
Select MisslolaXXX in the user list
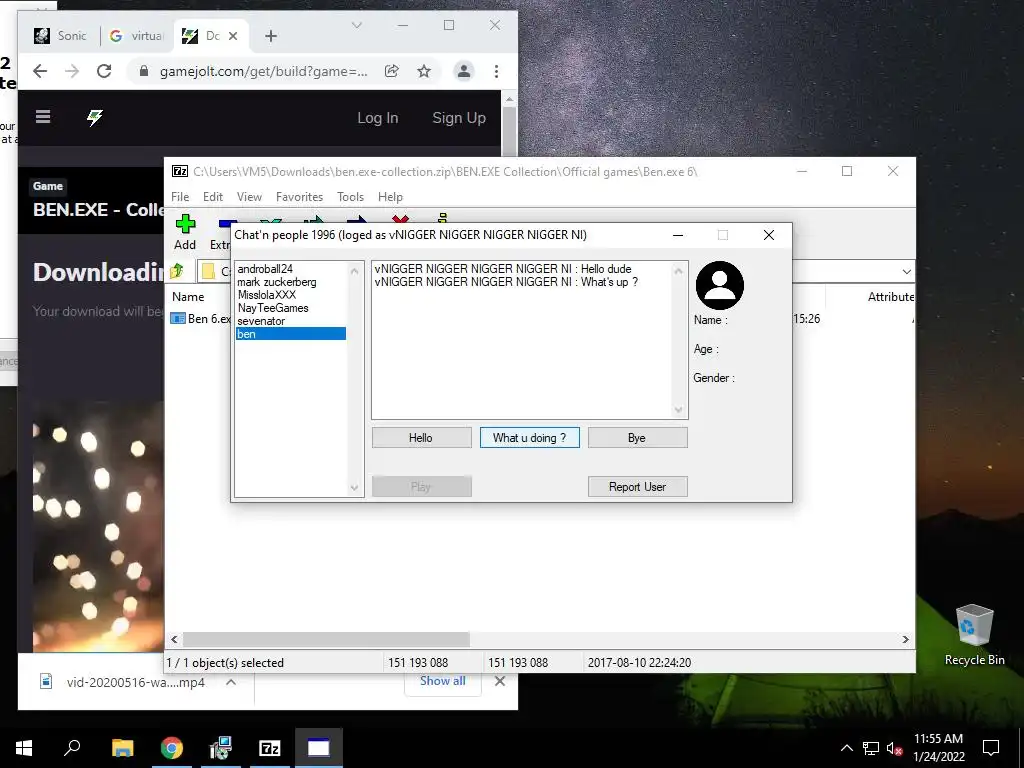tap(291, 295)
